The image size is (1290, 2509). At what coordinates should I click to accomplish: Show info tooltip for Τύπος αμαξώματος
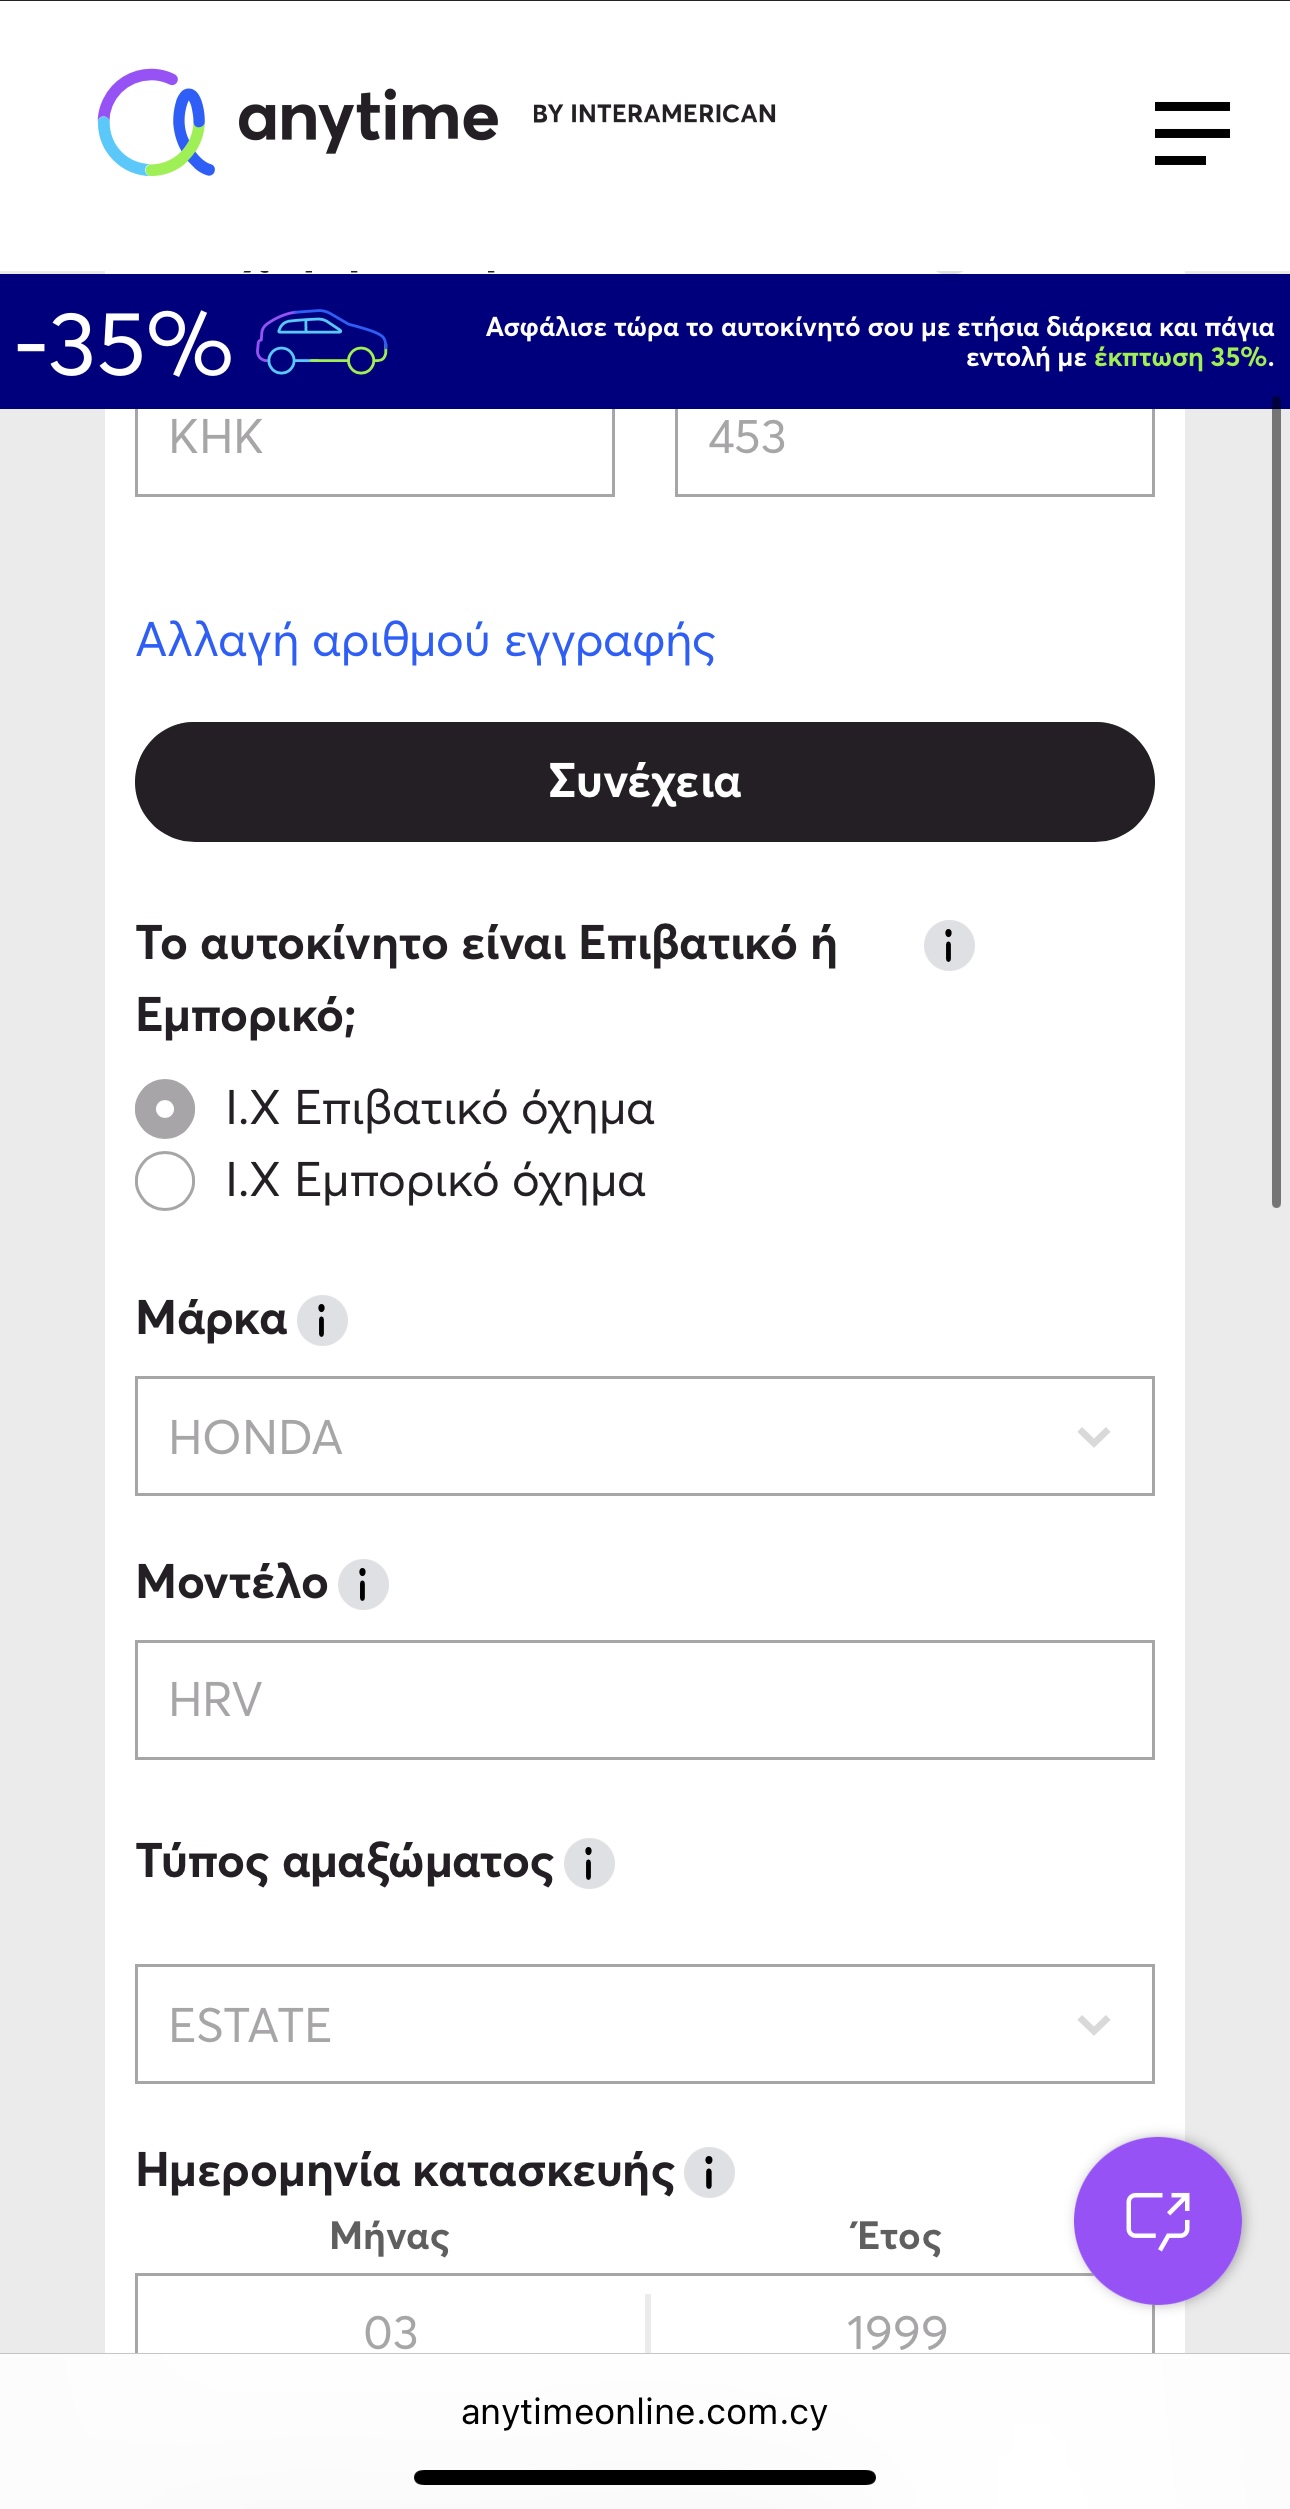(589, 1863)
